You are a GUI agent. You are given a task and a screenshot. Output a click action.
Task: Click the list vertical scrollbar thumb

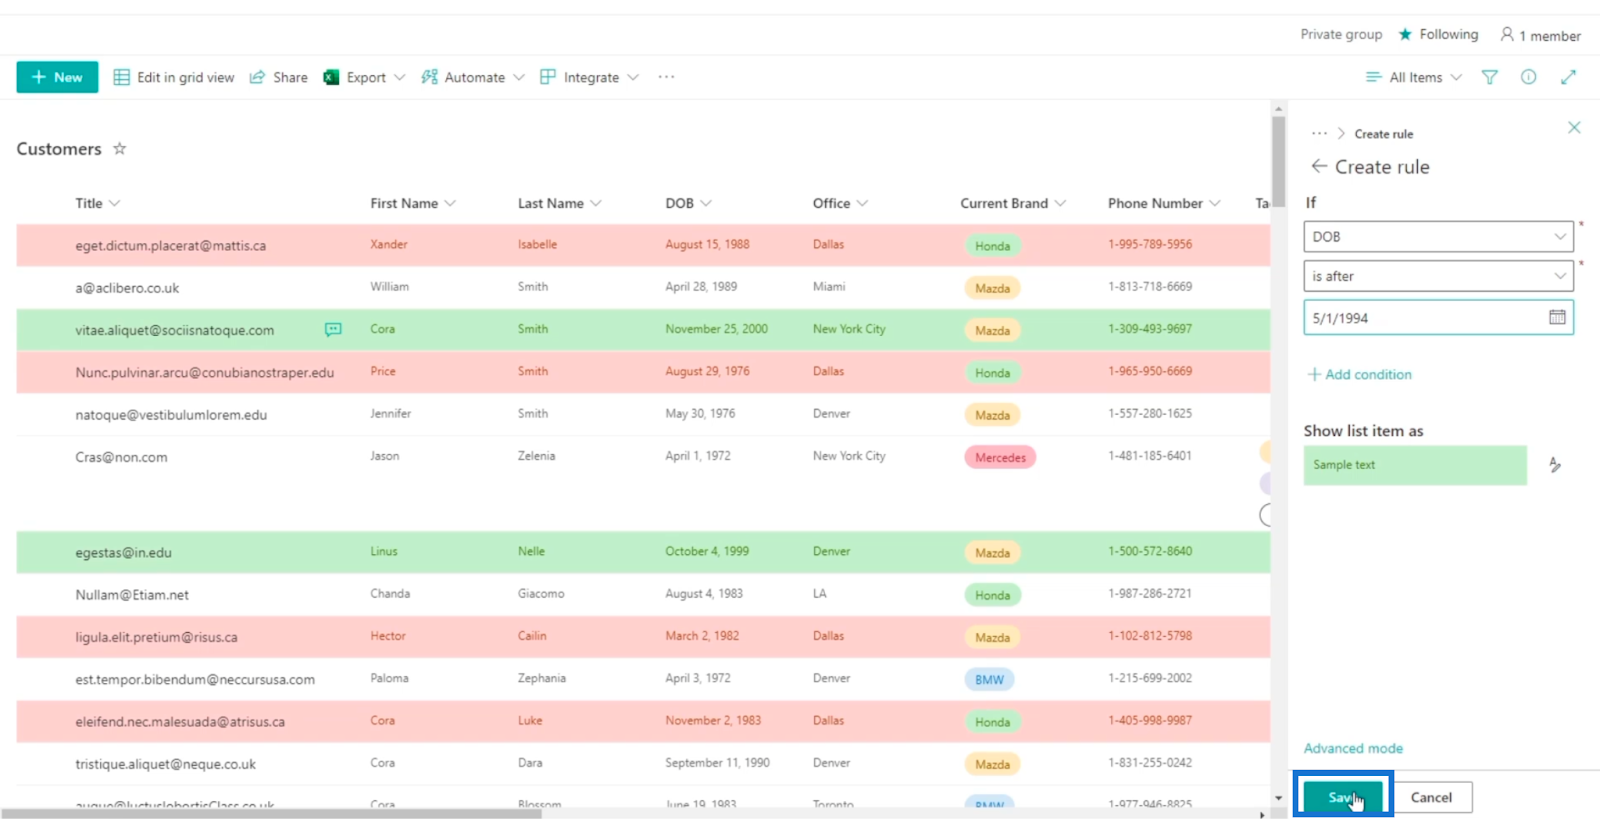coord(1278,160)
